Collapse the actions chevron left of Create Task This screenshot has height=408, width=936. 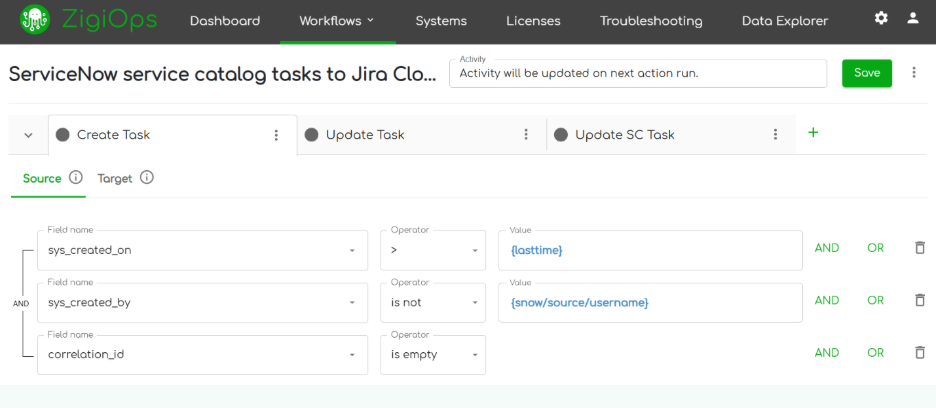[28, 135]
